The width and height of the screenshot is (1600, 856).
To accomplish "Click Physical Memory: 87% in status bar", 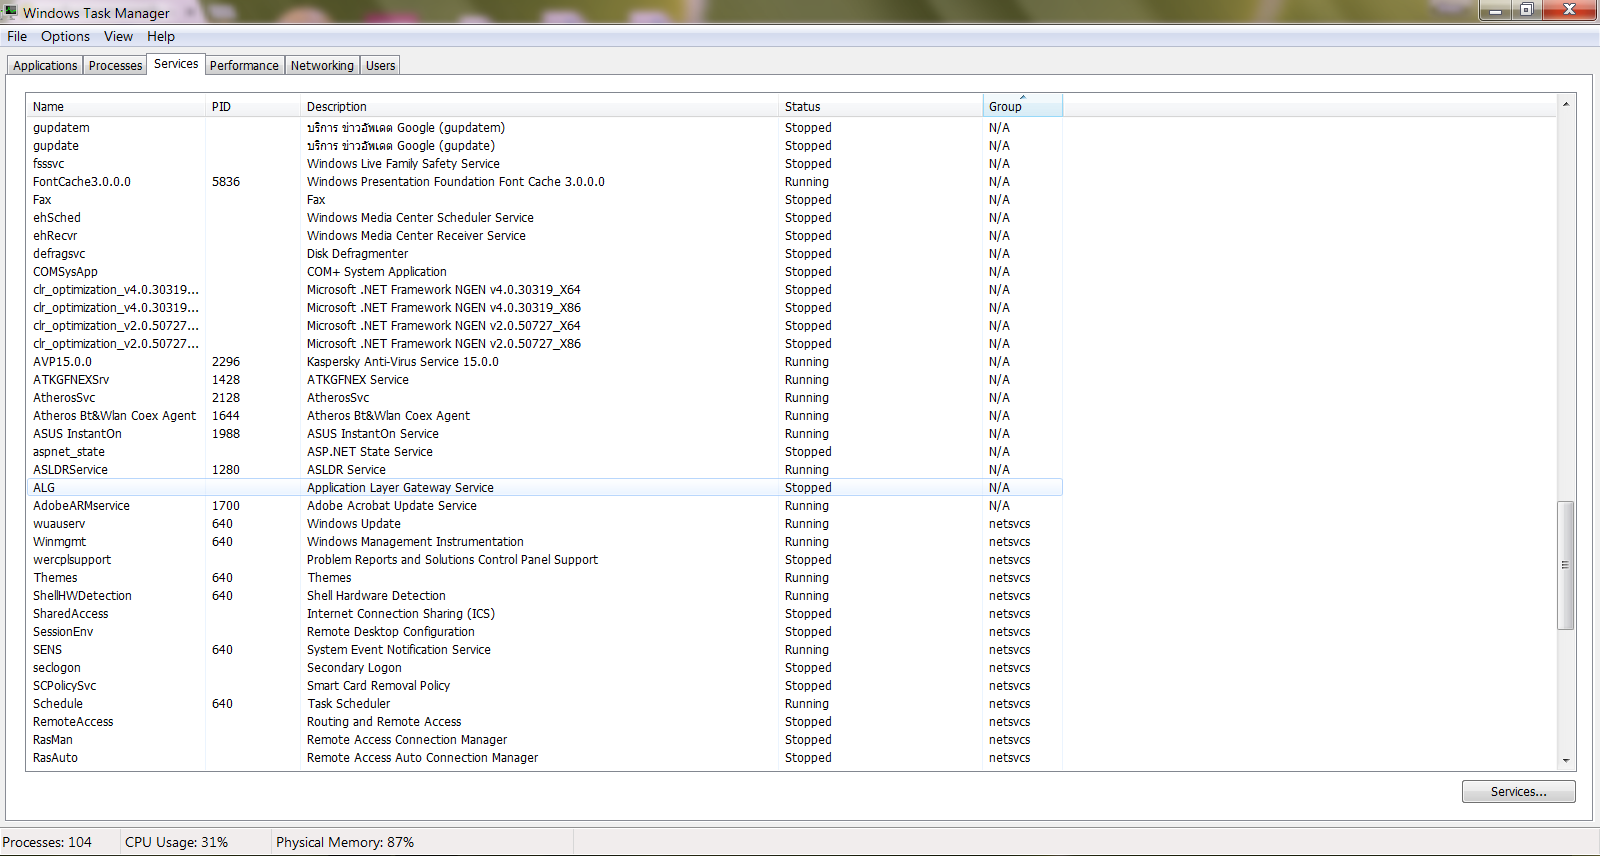I will (x=345, y=842).
